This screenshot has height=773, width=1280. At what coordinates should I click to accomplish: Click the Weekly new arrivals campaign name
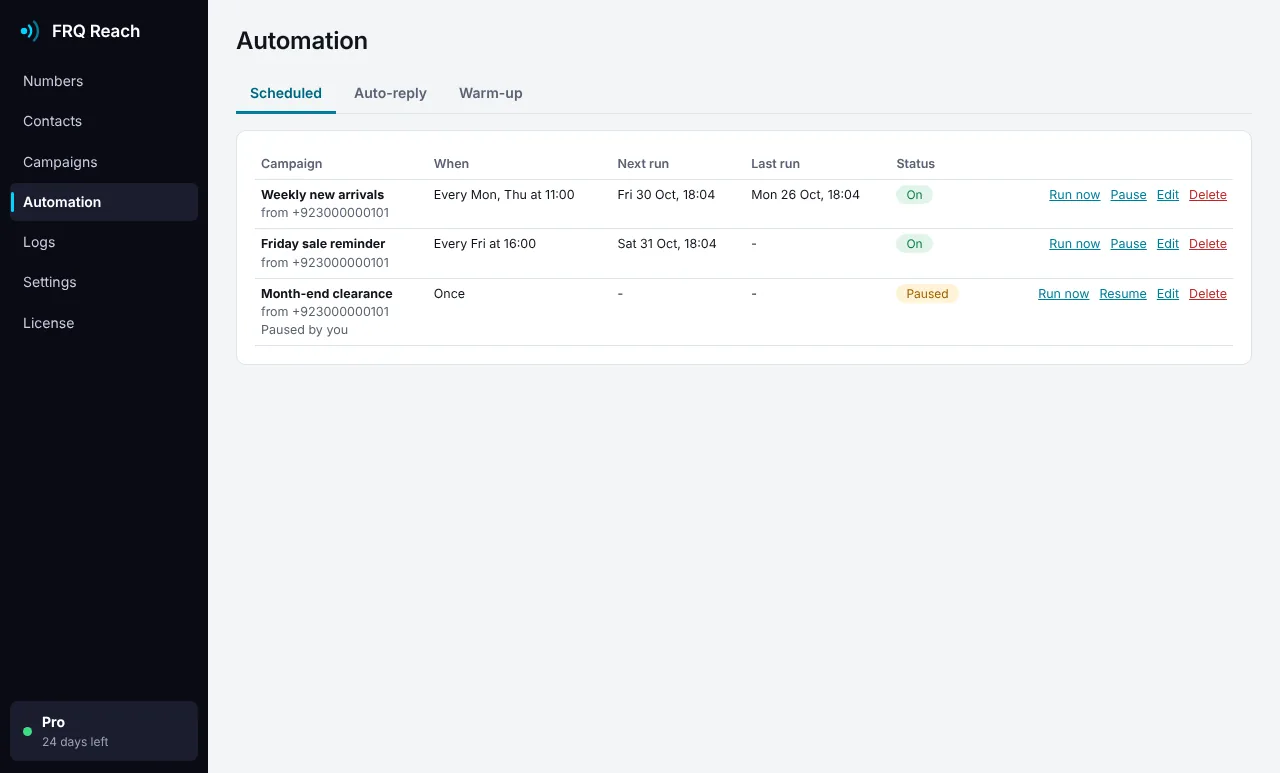pyautogui.click(x=322, y=195)
